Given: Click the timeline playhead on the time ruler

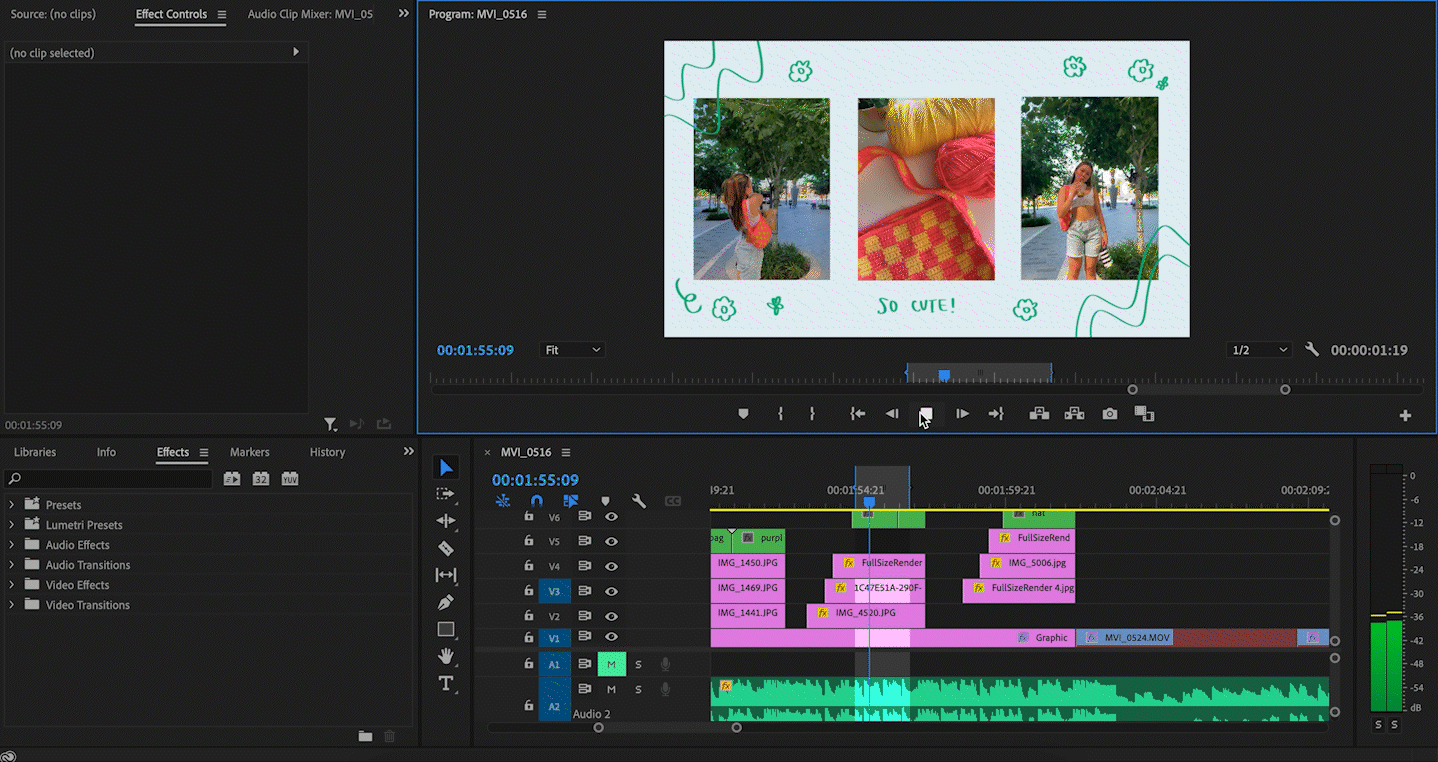Looking at the screenshot, I should pyautogui.click(x=869, y=502).
